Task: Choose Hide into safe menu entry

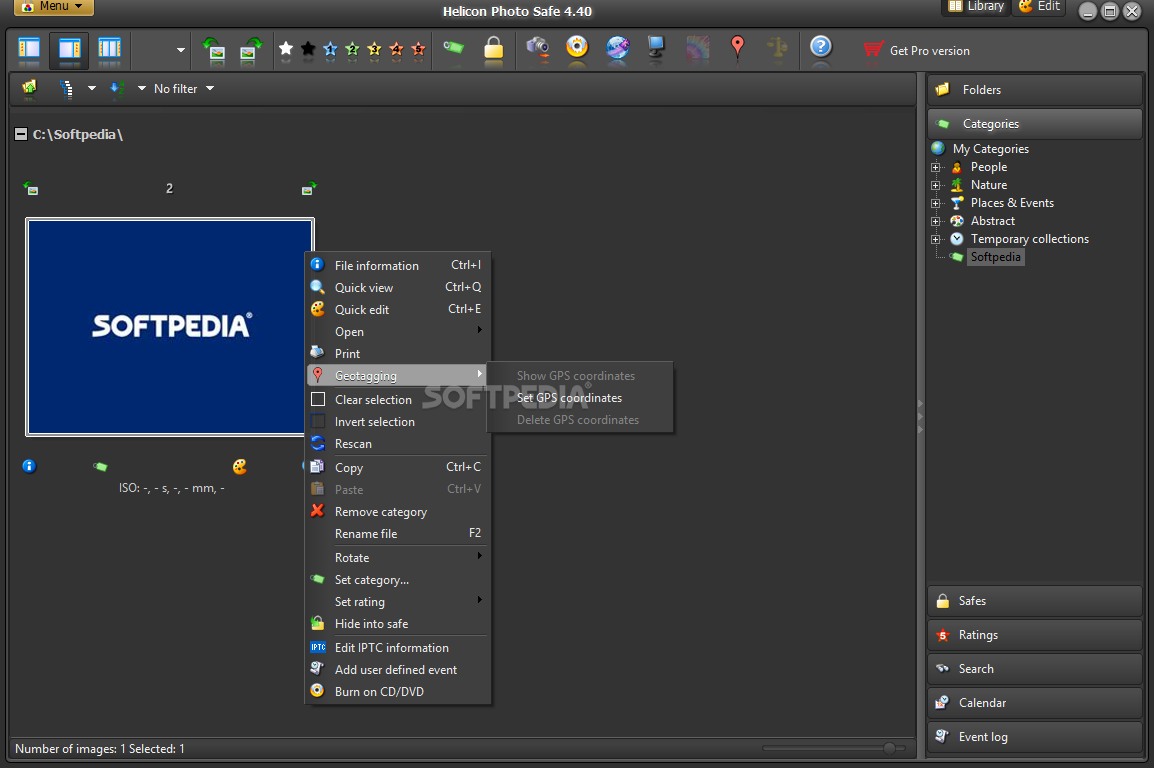Action: (x=397, y=624)
